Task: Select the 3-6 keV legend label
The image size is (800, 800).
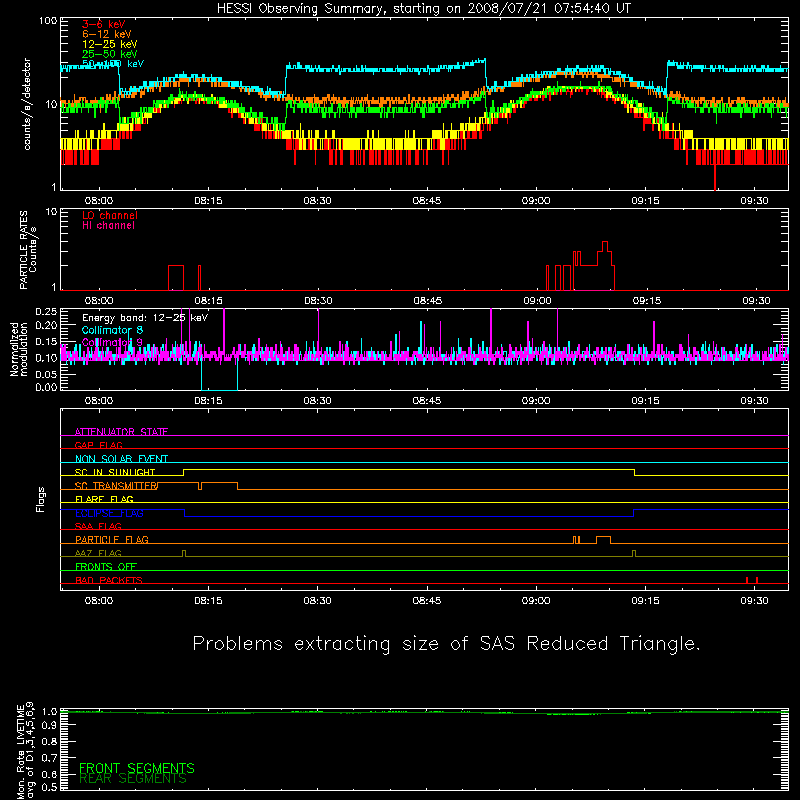Action: tap(103, 24)
